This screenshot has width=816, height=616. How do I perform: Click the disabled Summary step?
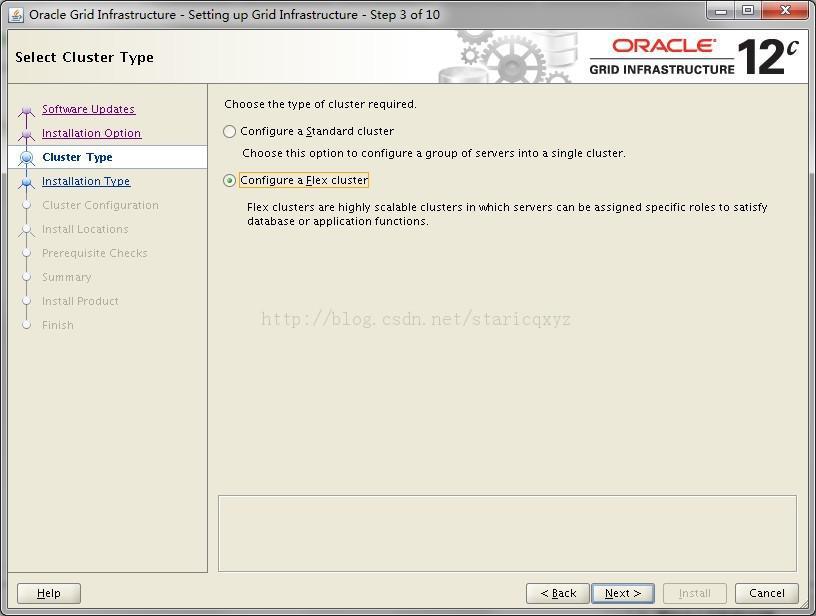[67, 277]
